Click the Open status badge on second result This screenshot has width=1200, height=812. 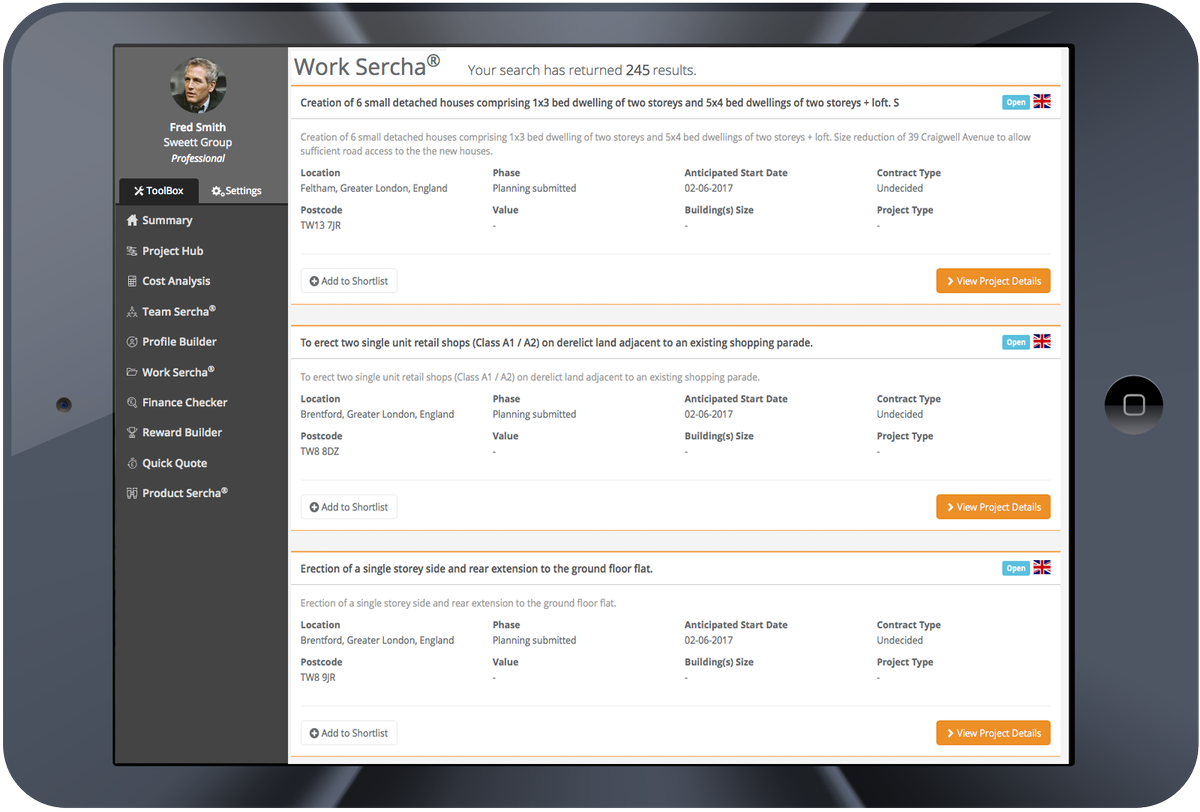pyautogui.click(x=1015, y=341)
